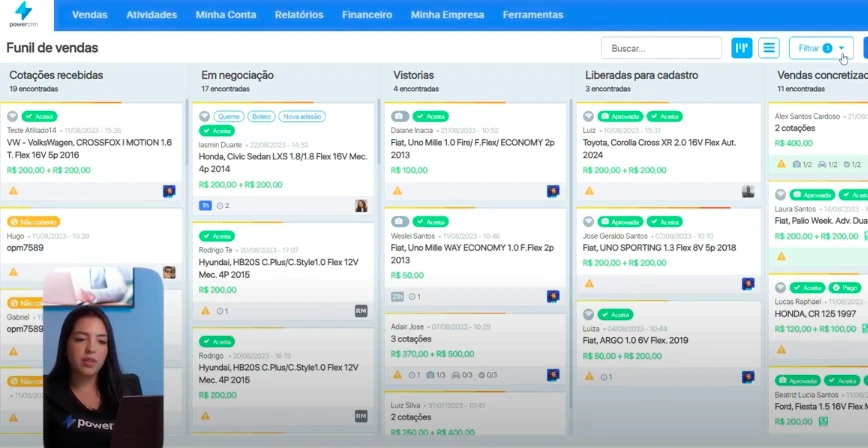
Task: Click the 21h badge on Weslei card
Action: 397,296
